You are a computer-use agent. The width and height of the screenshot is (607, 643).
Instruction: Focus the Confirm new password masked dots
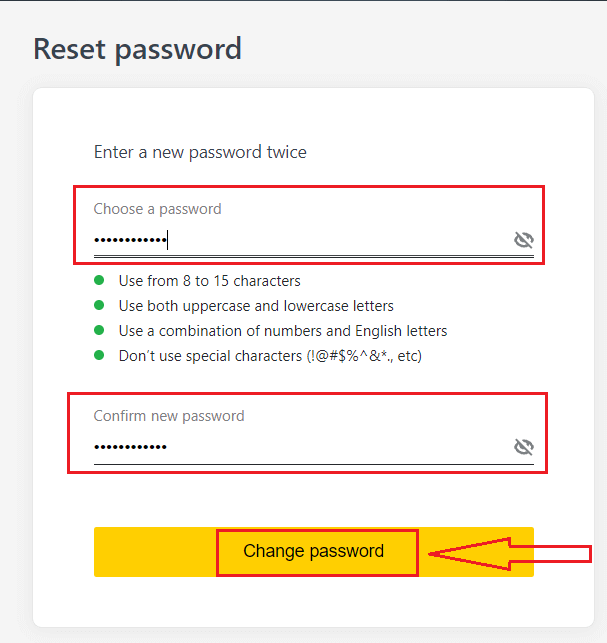point(130,446)
